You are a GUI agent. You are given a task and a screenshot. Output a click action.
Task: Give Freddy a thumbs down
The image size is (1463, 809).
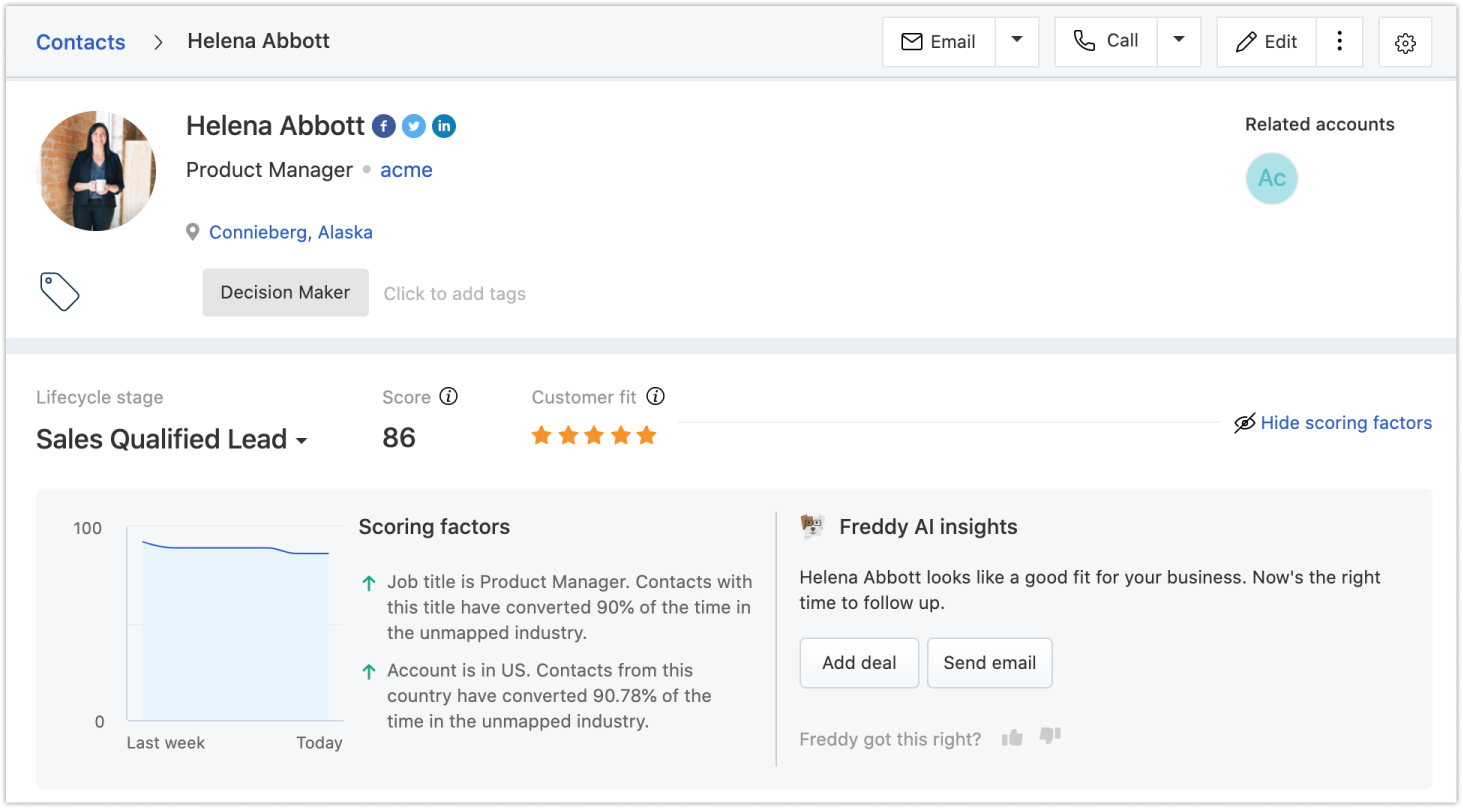[x=1049, y=737]
